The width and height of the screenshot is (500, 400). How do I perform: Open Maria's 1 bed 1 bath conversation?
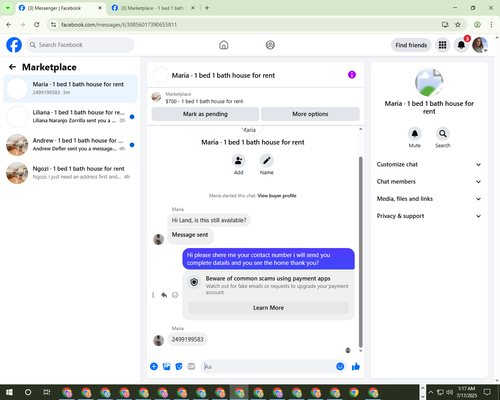click(x=70, y=89)
